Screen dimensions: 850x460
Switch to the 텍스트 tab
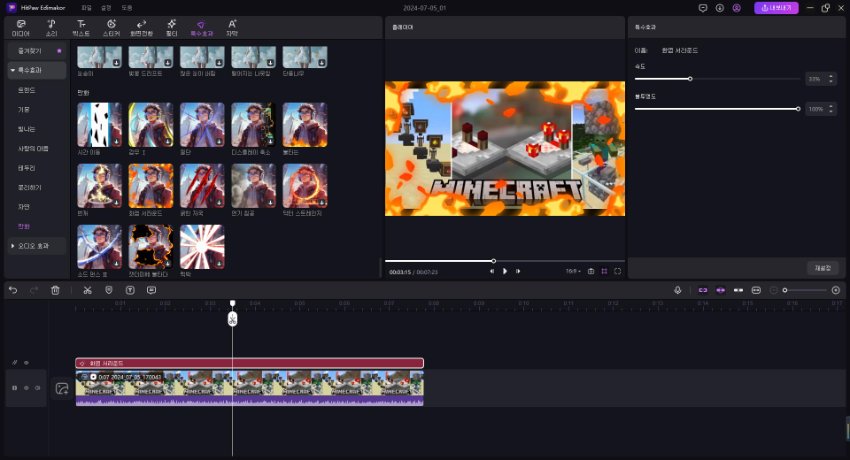click(x=81, y=27)
